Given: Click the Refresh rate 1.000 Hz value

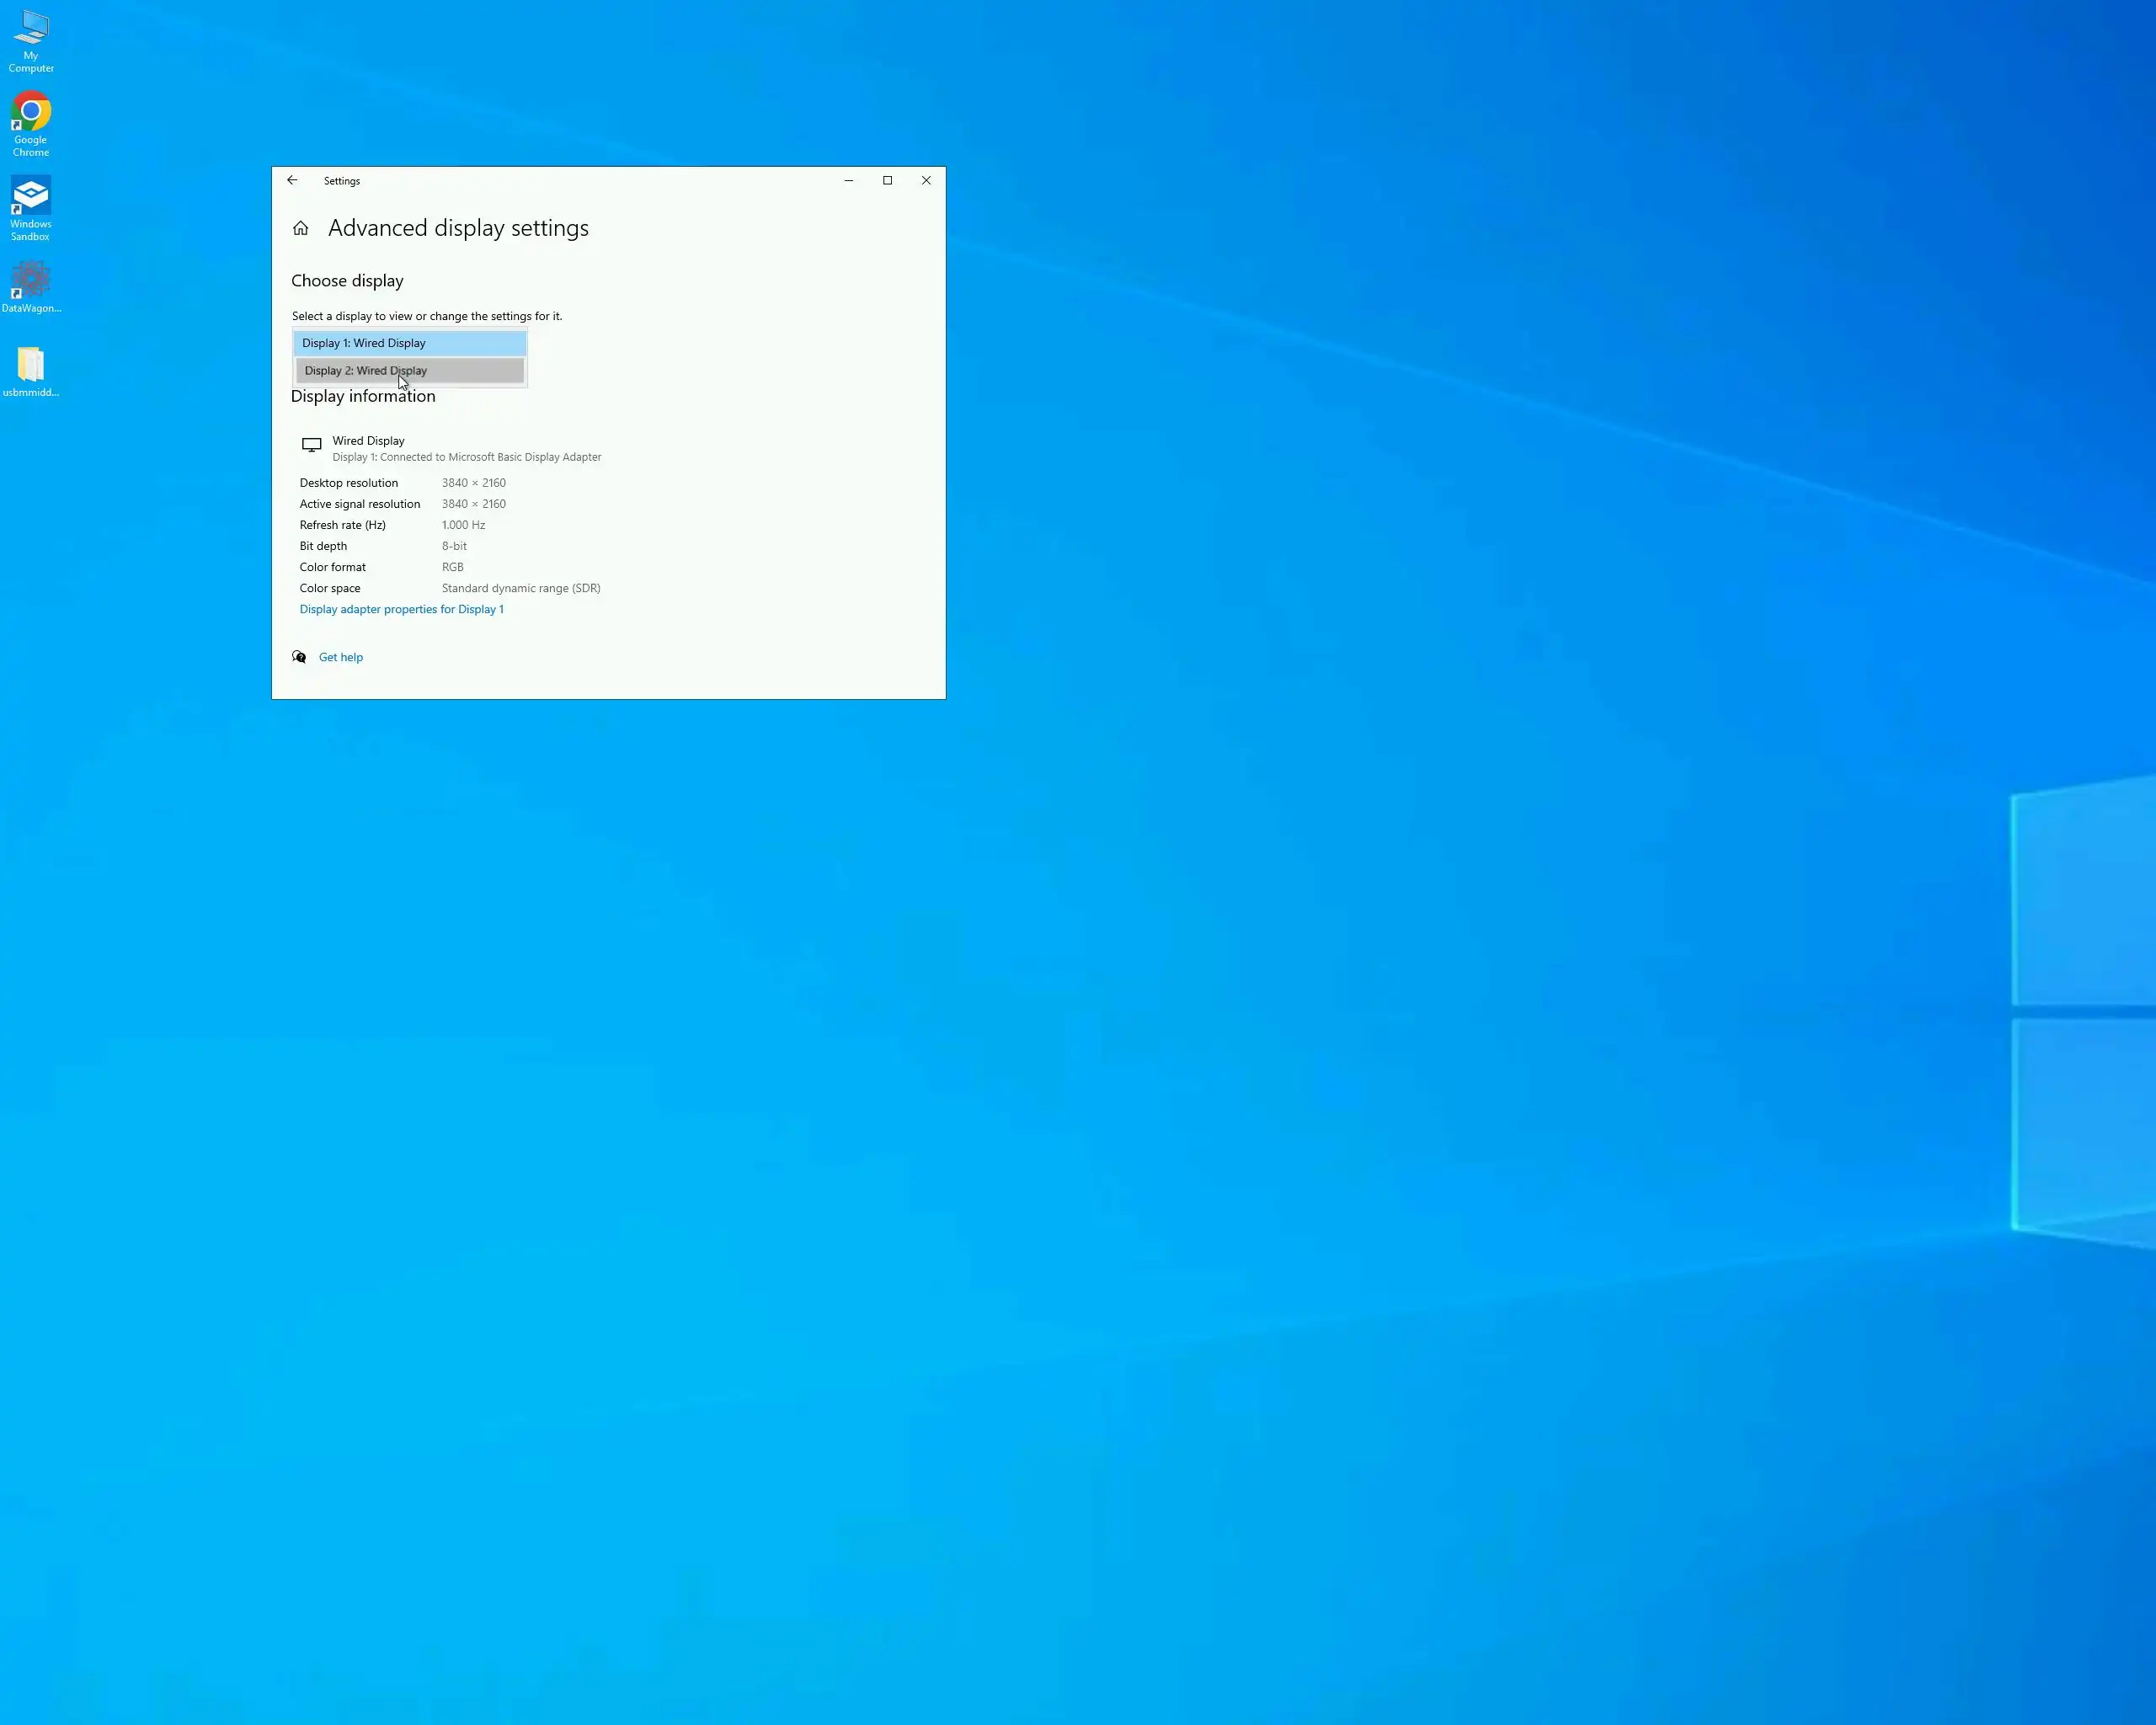Looking at the screenshot, I should pyautogui.click(x=463, y=525).
